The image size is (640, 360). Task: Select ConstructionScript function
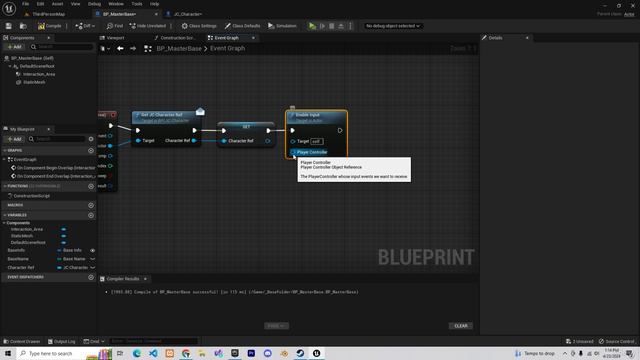tap(31, 196)
